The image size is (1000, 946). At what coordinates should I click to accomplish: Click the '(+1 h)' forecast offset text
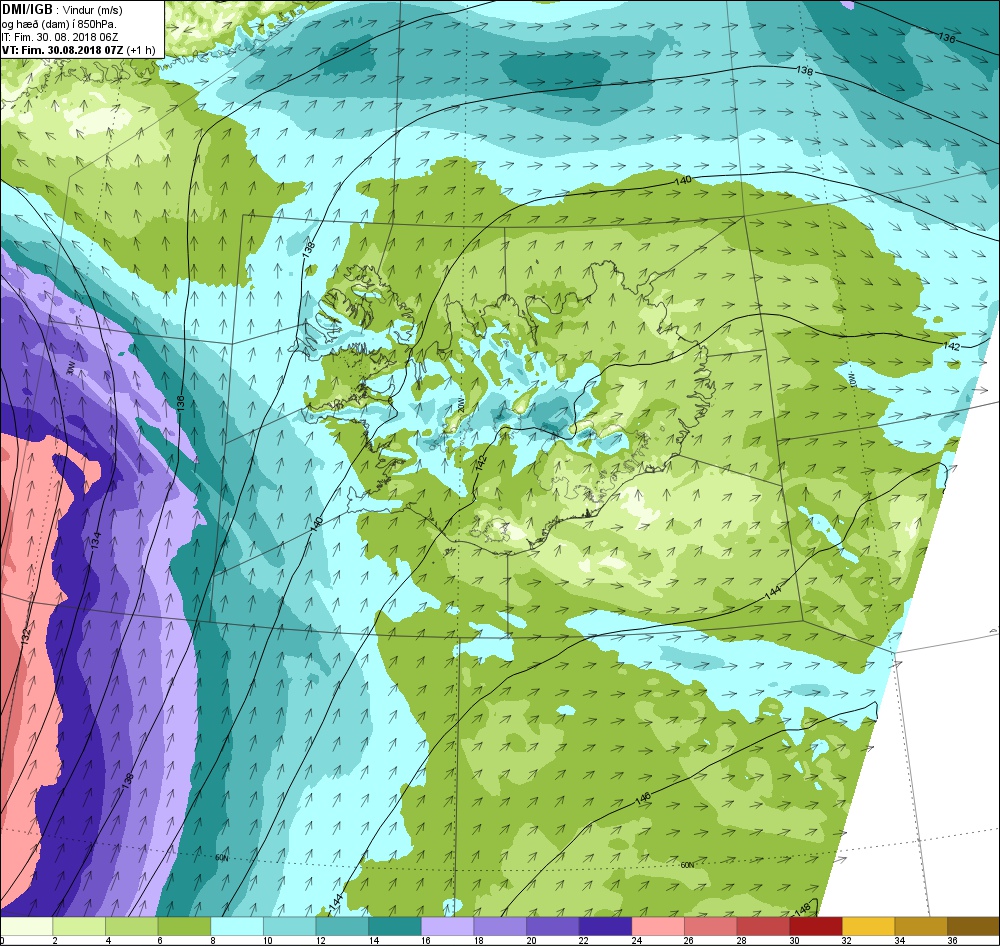point(141,50)
